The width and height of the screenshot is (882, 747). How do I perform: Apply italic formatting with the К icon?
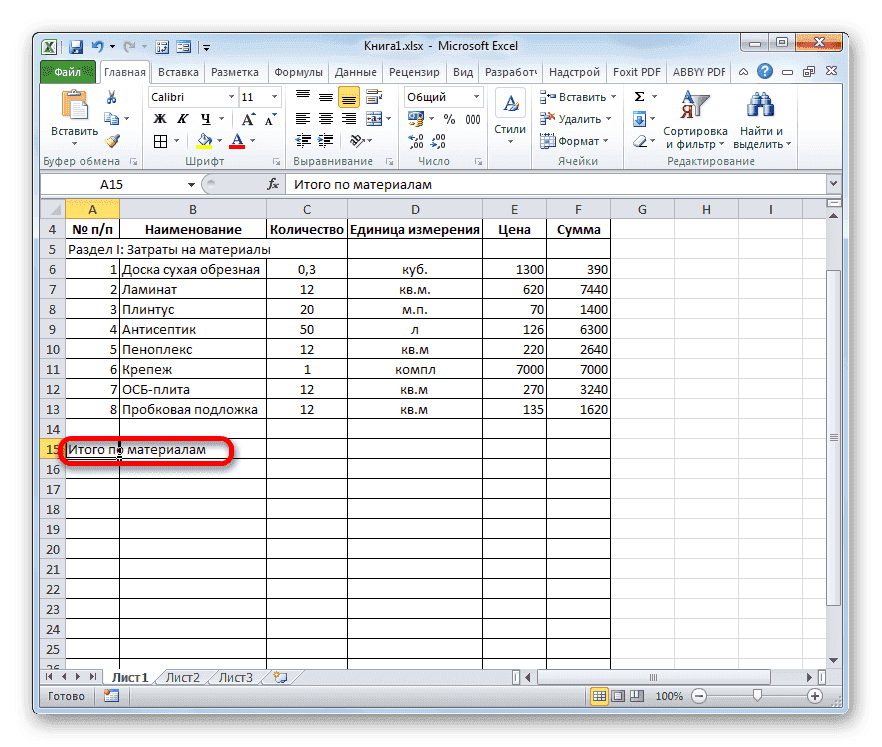(183, 118)
